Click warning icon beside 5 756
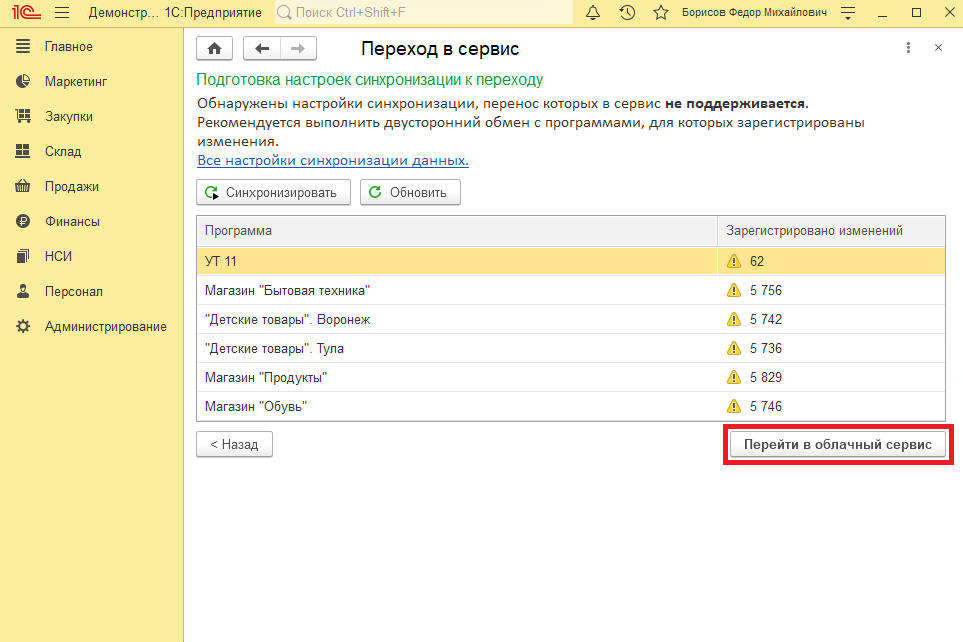The height and width of the screenshot is (642, 963). coord(734,290)
